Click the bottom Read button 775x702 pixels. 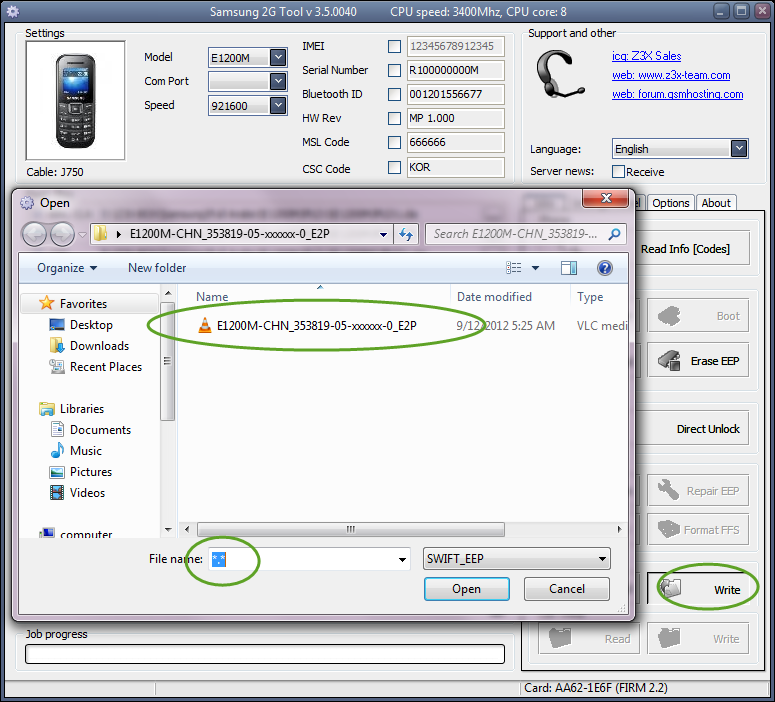point(589,638)
